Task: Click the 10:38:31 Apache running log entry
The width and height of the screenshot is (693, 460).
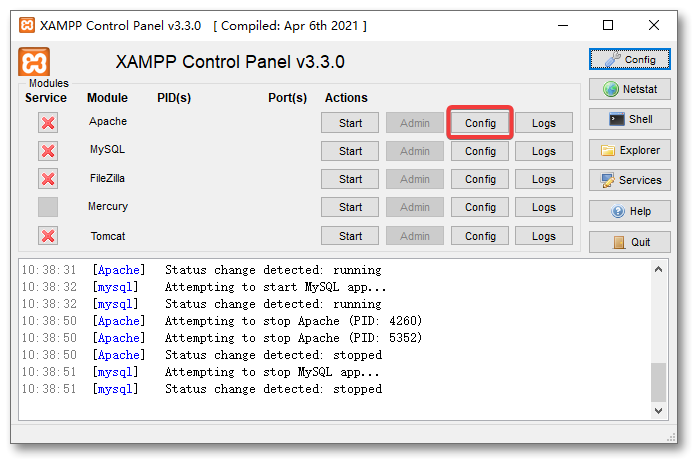Action: click(x=202, y=270)
